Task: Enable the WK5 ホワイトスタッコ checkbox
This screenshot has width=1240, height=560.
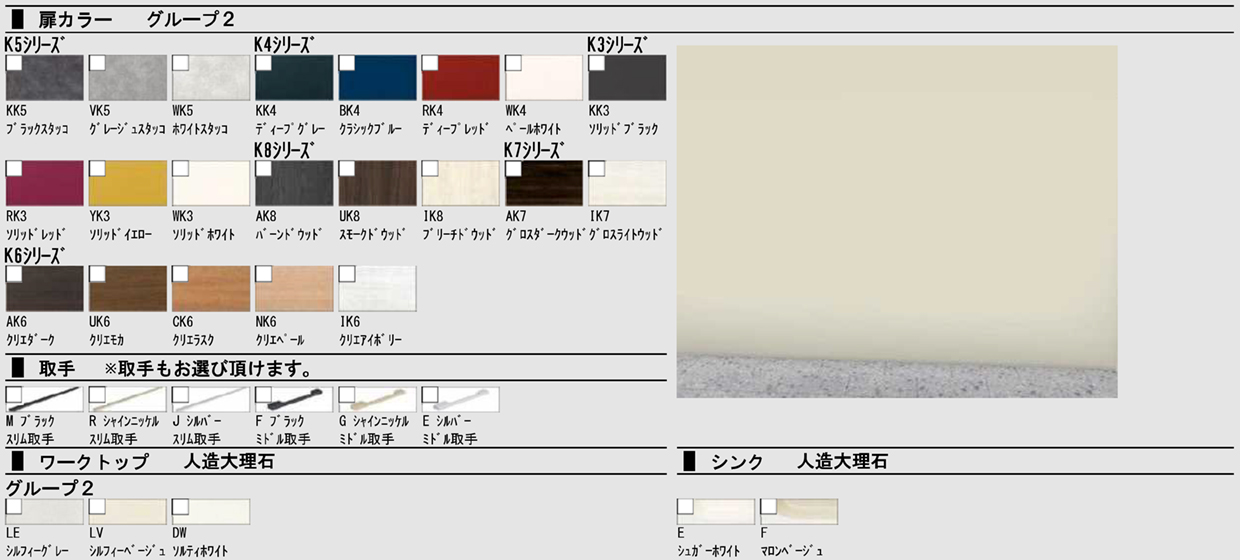Action: [x=180, y=63]
